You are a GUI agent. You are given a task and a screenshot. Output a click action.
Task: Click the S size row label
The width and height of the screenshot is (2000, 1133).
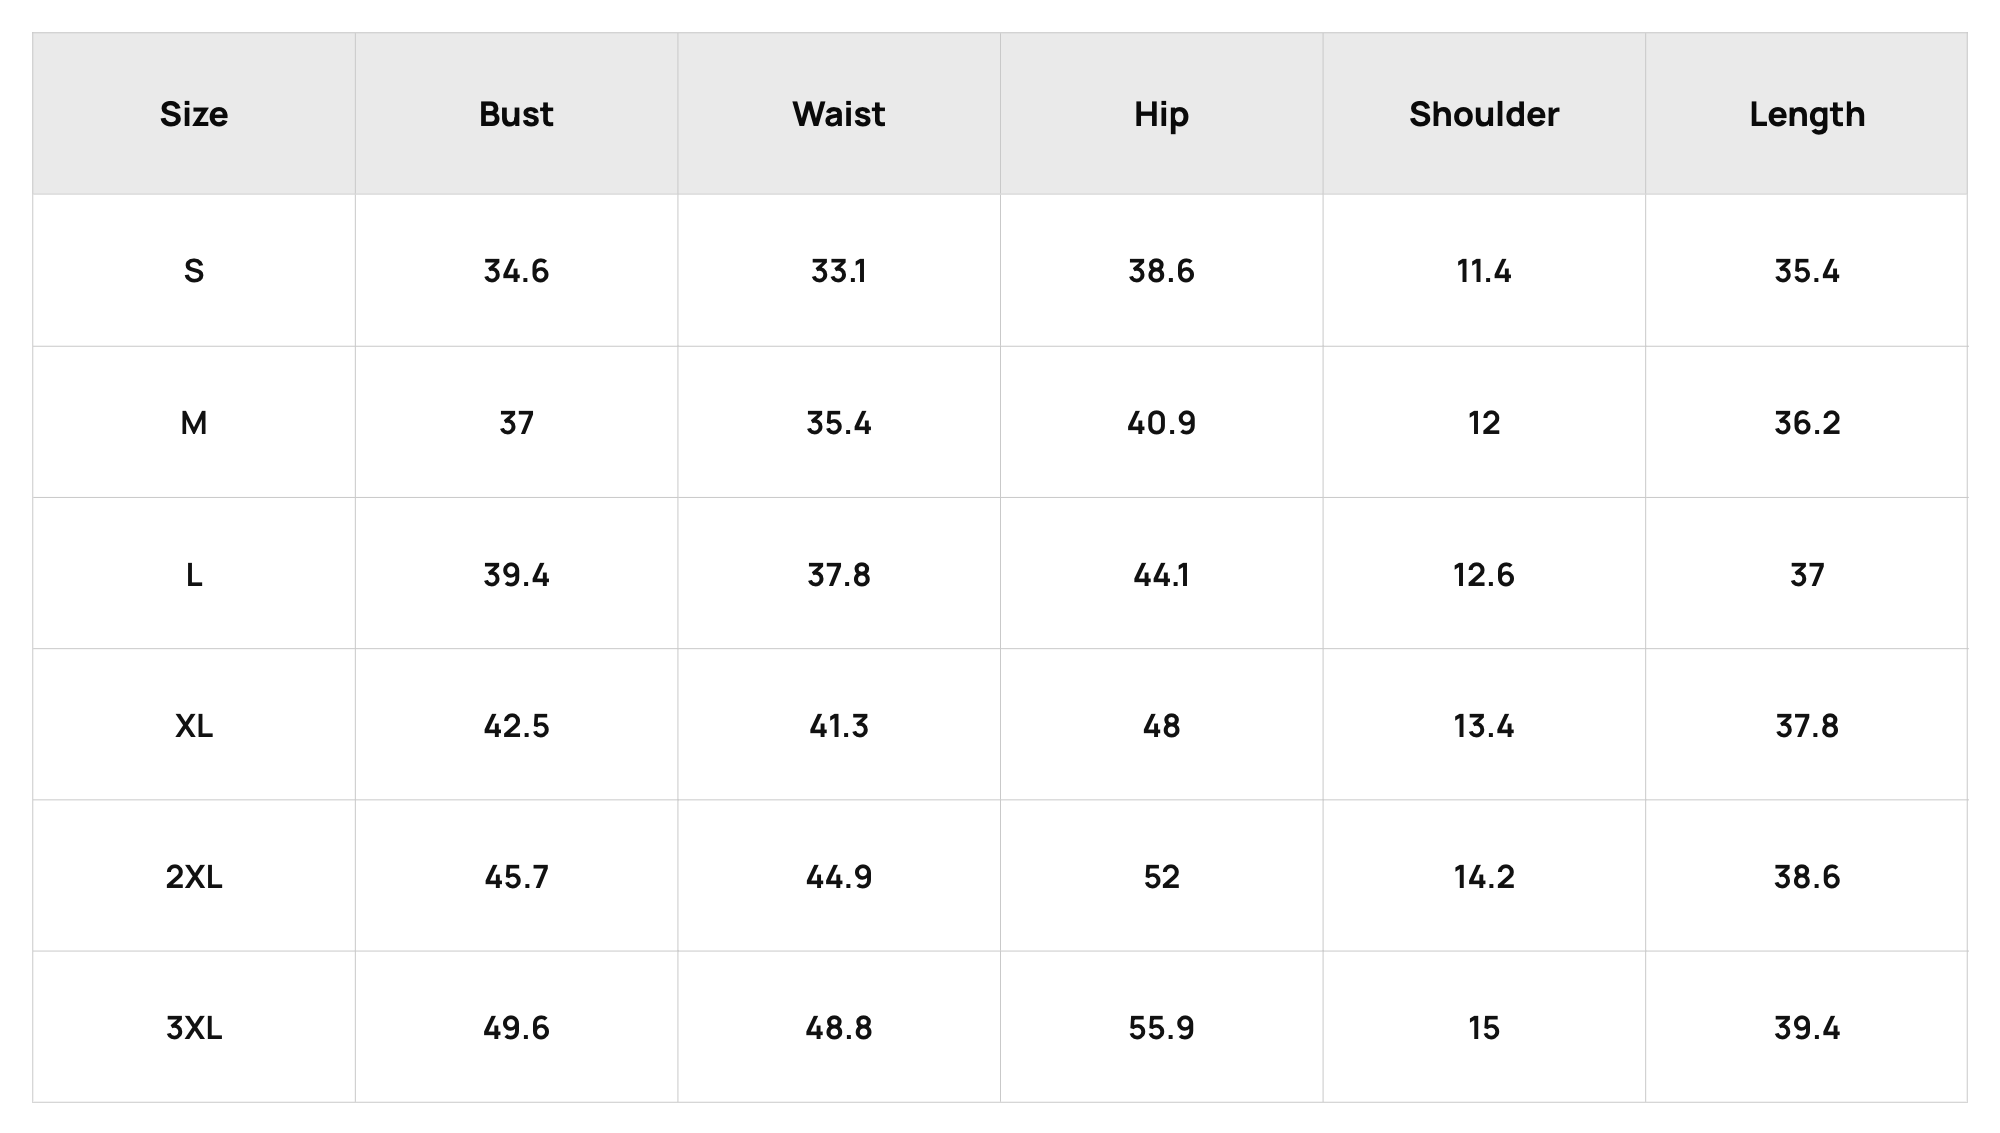194,271
